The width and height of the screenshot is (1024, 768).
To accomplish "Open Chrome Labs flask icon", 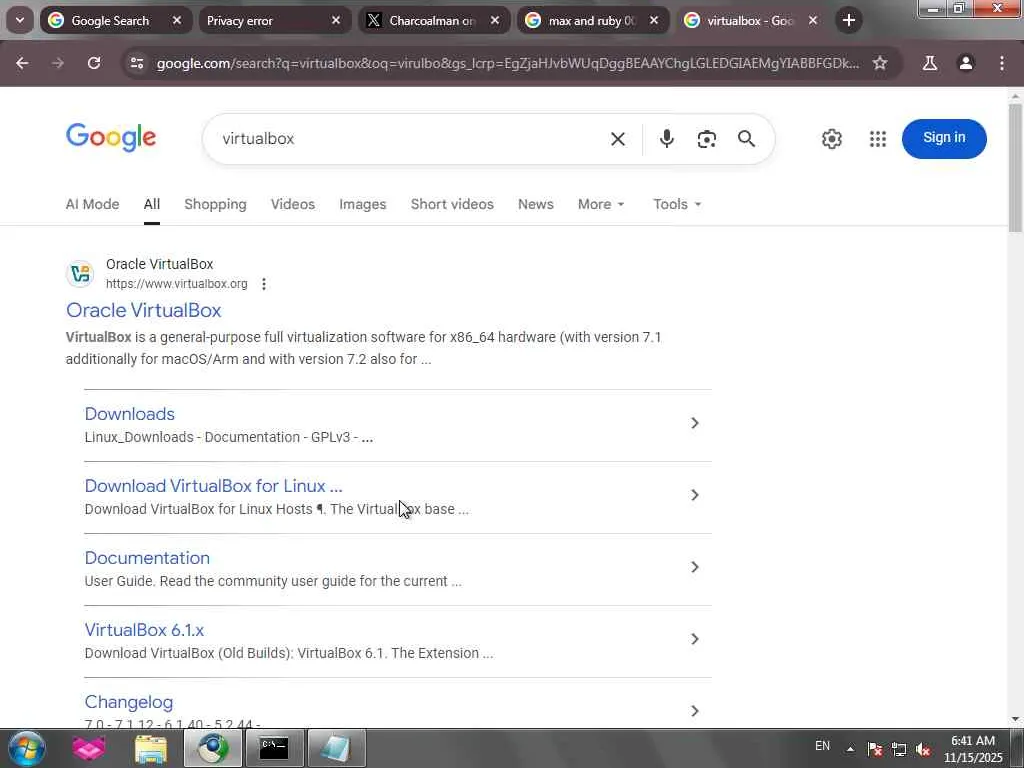I will [x=929, y=63].
